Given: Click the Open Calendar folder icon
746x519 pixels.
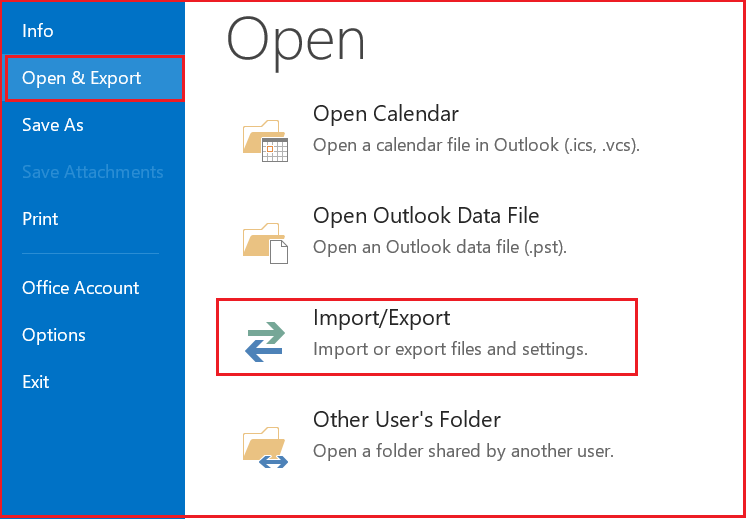Looking at the screenshot, I should (265, 141).
